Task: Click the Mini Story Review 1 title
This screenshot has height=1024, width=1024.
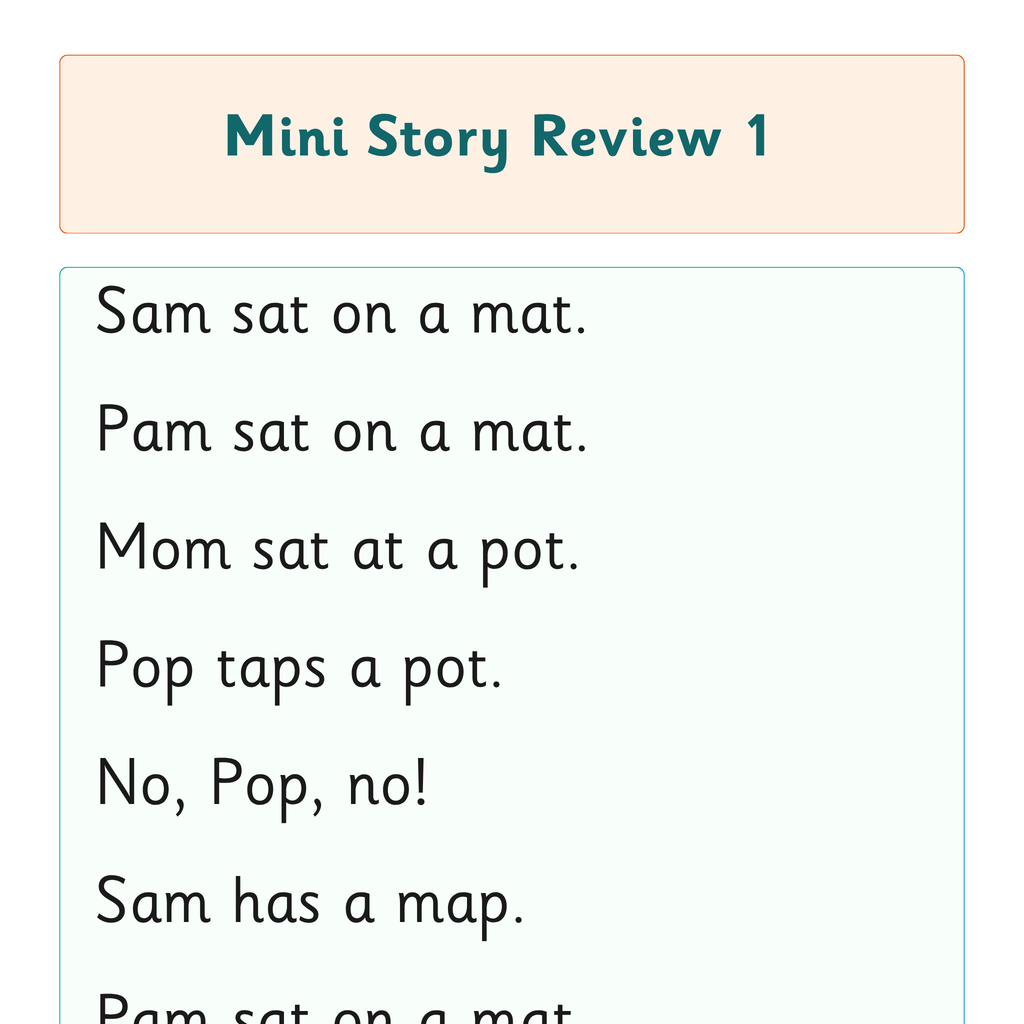Action: (x=496, y=139)
